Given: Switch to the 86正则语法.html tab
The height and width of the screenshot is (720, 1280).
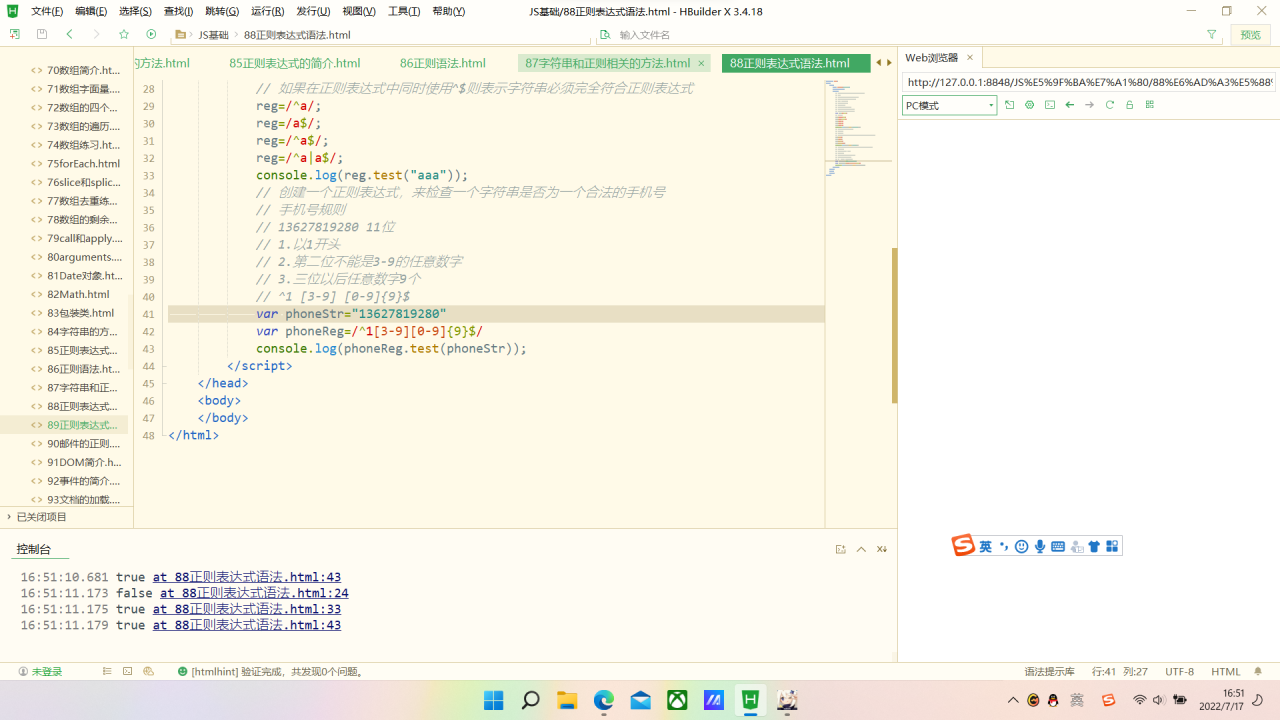Looking at the screenshot, I should click(x=443, y=63).
